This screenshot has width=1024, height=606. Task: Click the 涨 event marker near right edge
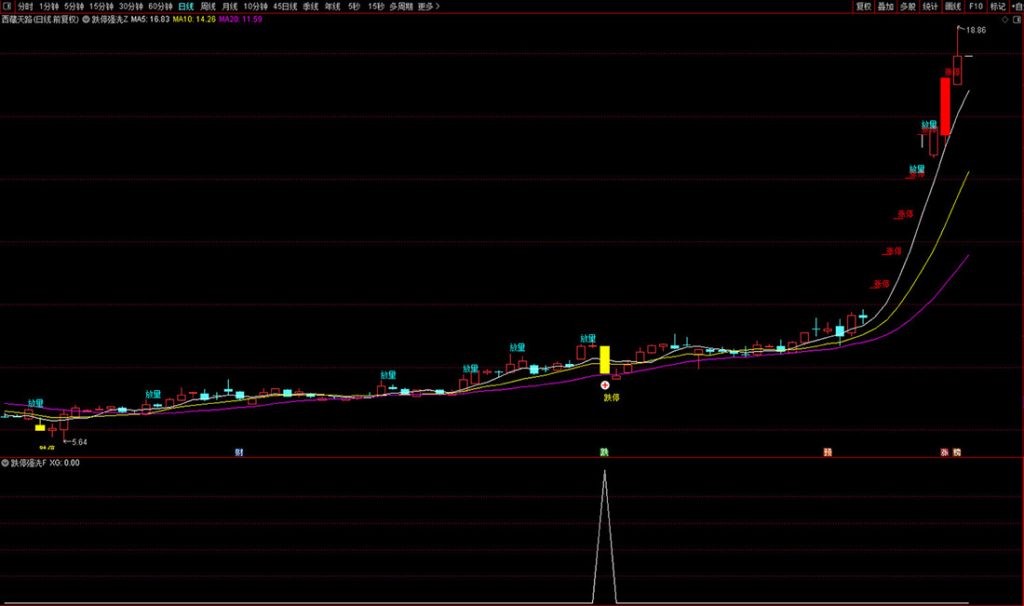(944, 452)
